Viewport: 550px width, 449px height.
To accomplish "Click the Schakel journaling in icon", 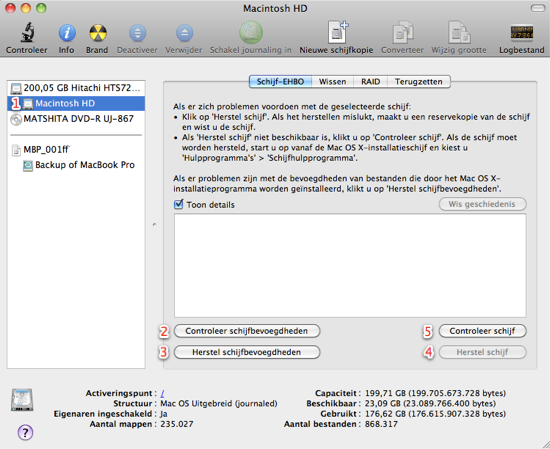I will (x=251, y=32).
